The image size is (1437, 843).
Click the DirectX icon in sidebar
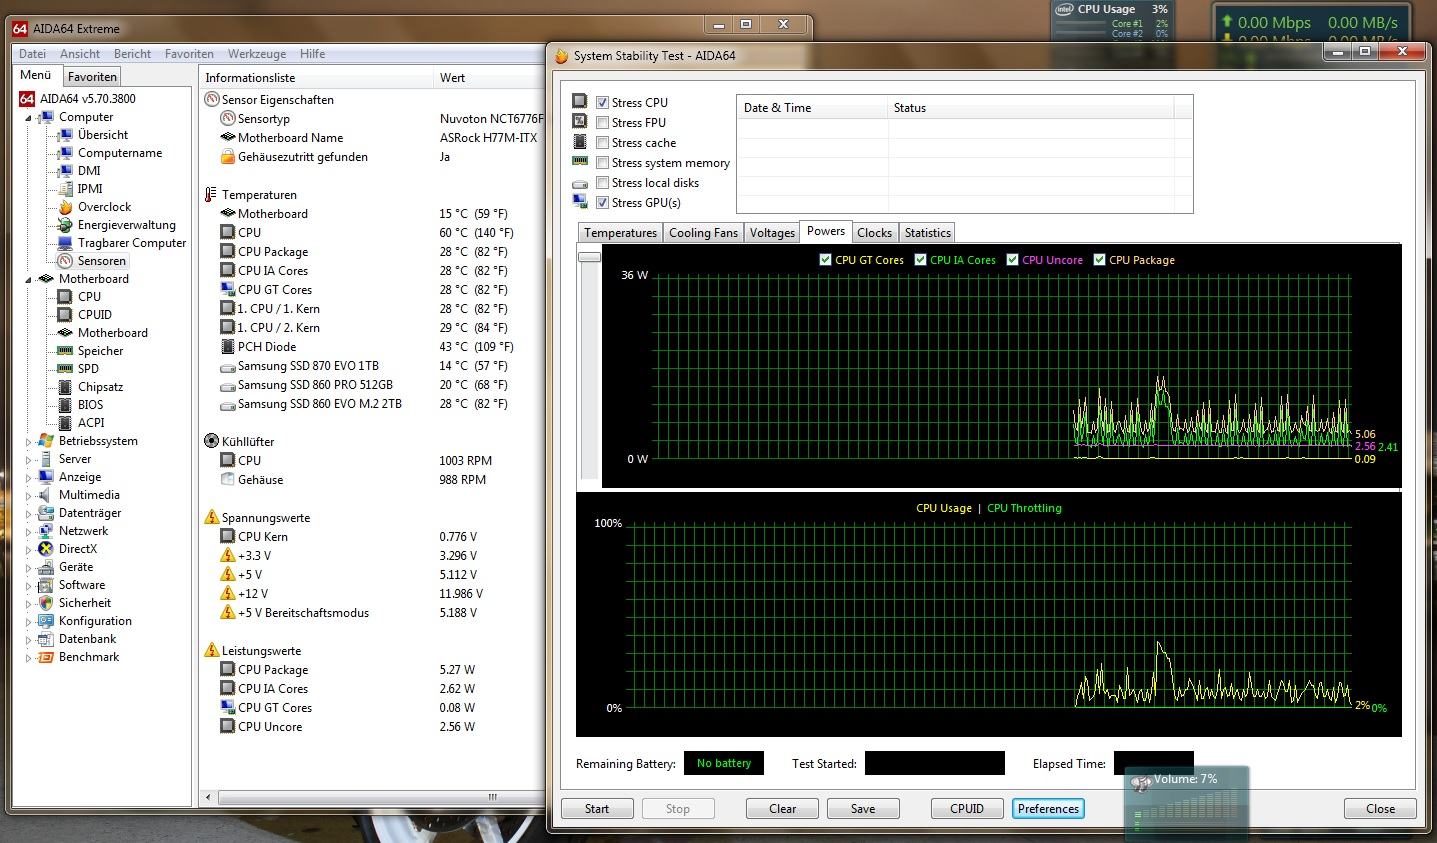[46, 549]
